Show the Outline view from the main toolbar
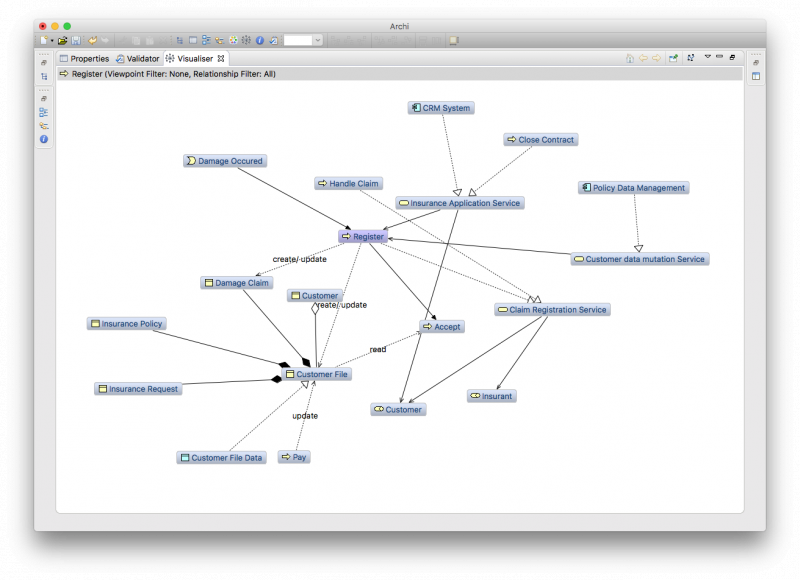Image resolution: width=800 pixels, height=580 pixels. [206, 40]
